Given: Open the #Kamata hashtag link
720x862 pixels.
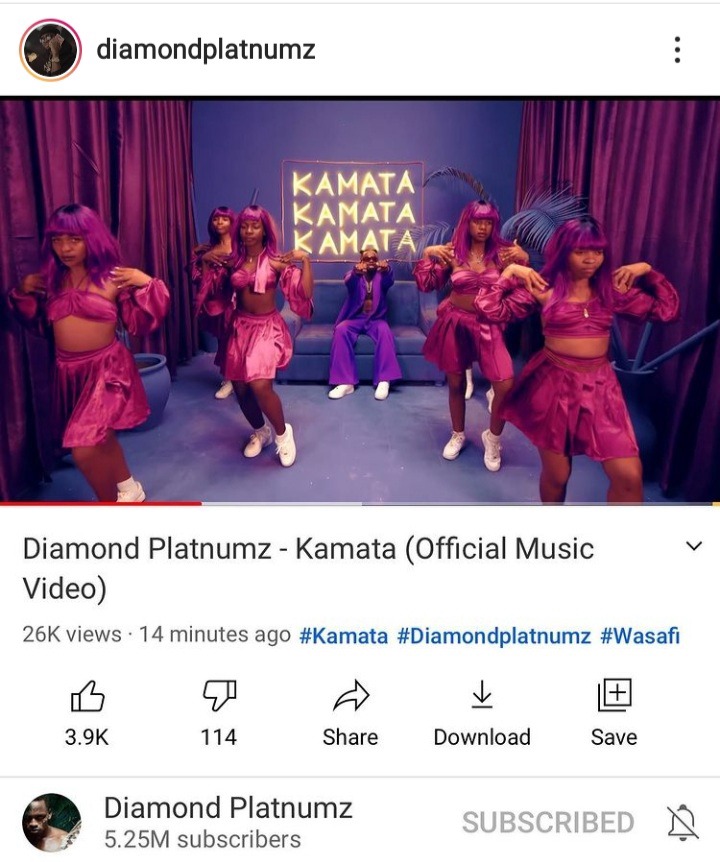Looking at the screenshot, I should [344, 636].
